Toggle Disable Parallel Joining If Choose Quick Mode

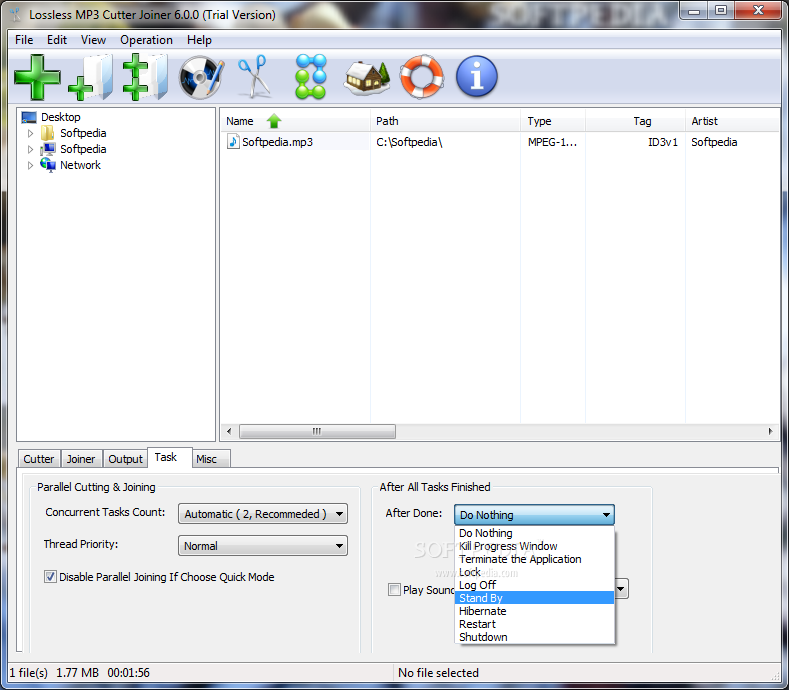pos(50,577)
